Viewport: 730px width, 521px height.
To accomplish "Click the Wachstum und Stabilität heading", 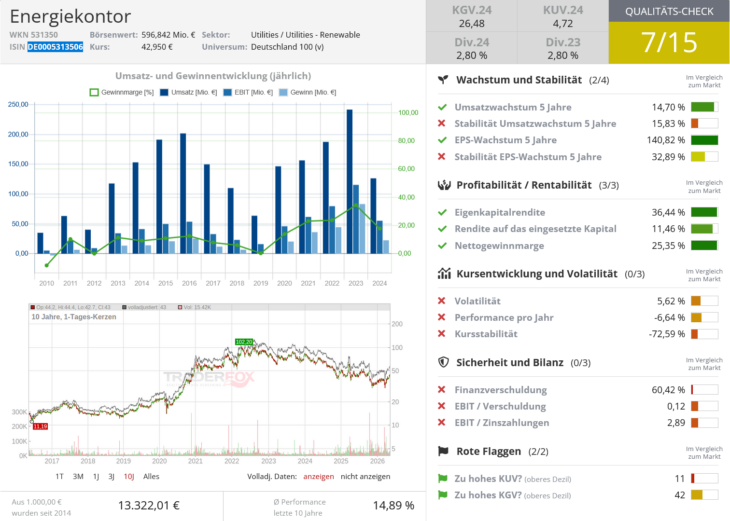I will (519, 80).
